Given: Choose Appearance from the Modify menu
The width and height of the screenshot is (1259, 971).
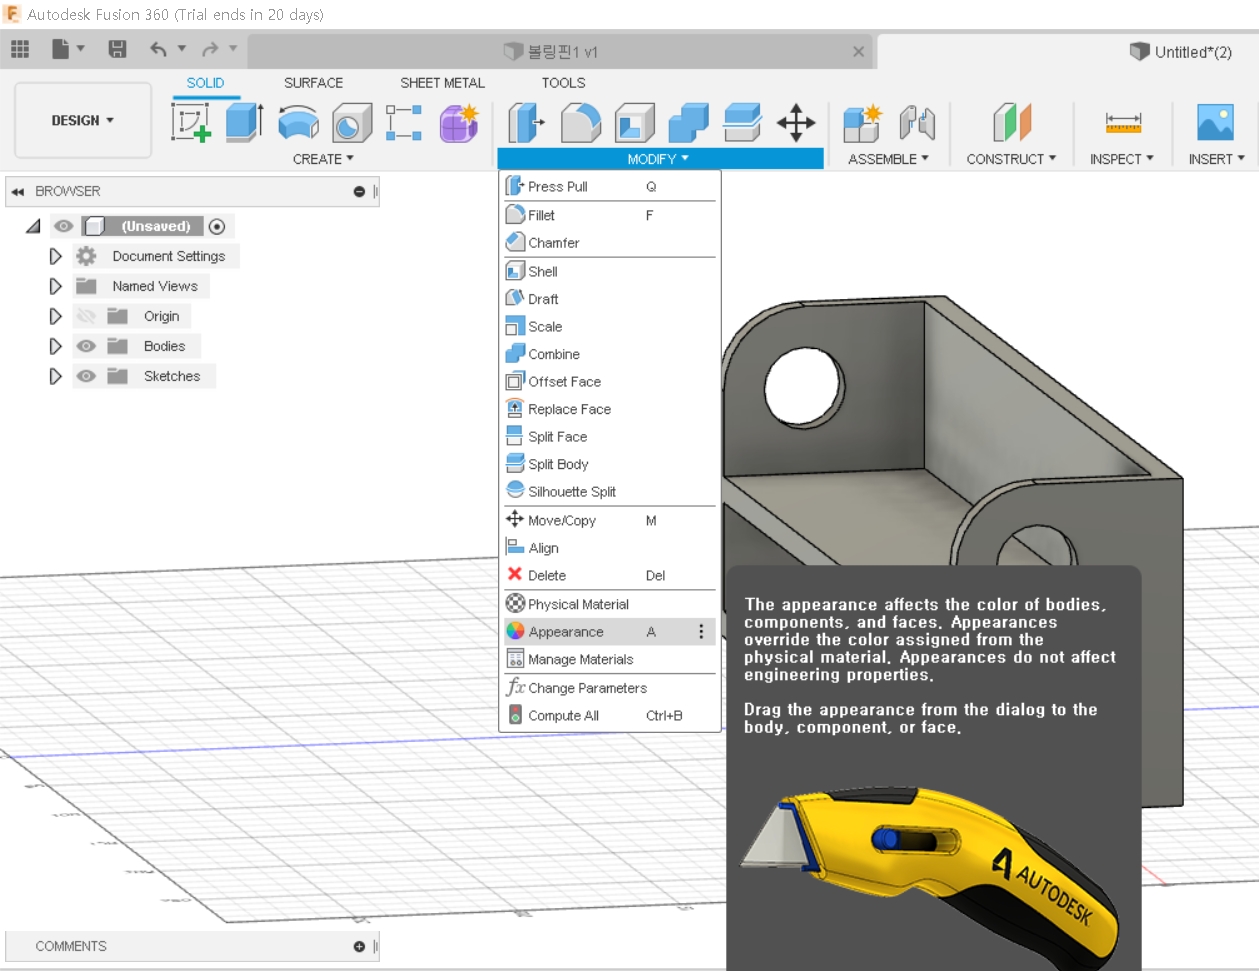Looking at the screenshot, I should pyautogui.click(x=610, y=632).
